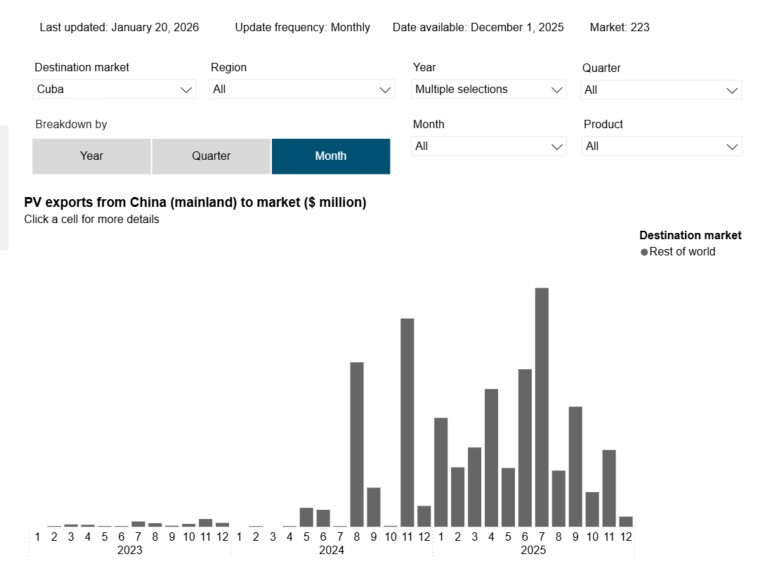Select the Year breakdown option

(x=91, y=156)
